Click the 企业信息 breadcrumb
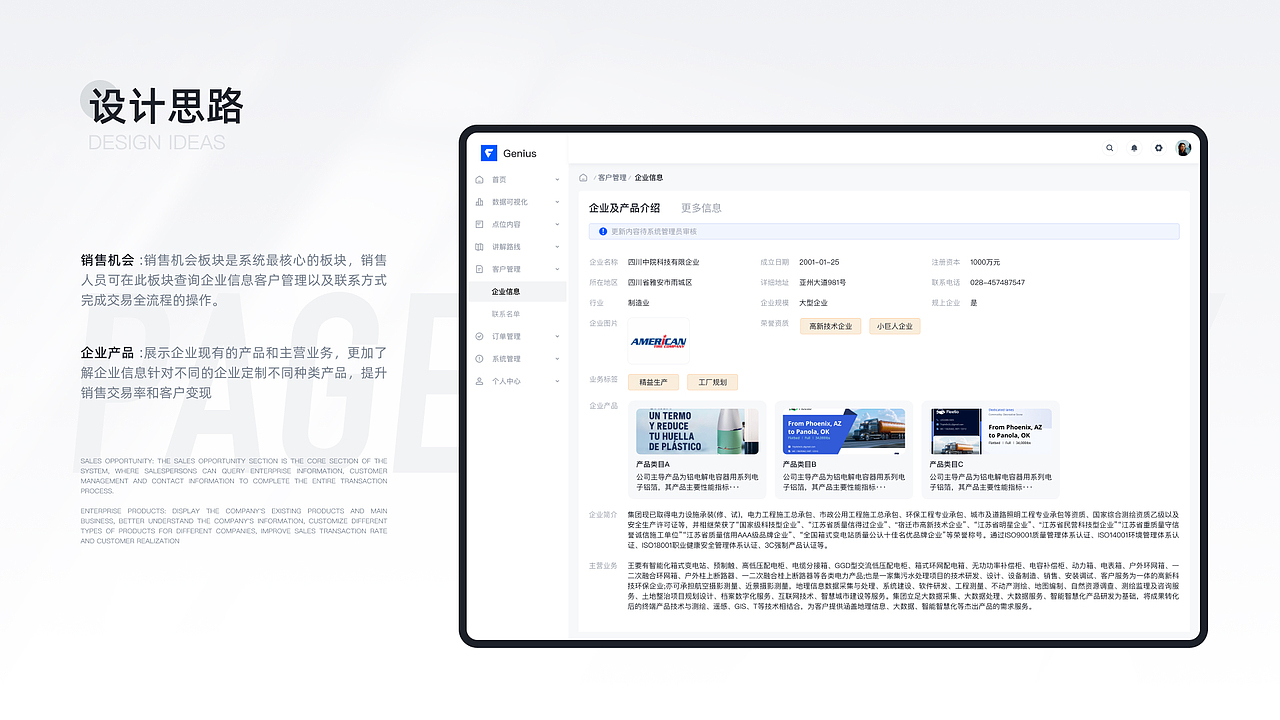The width and height of the screenshot is (1280, 720). coord(648,178)
